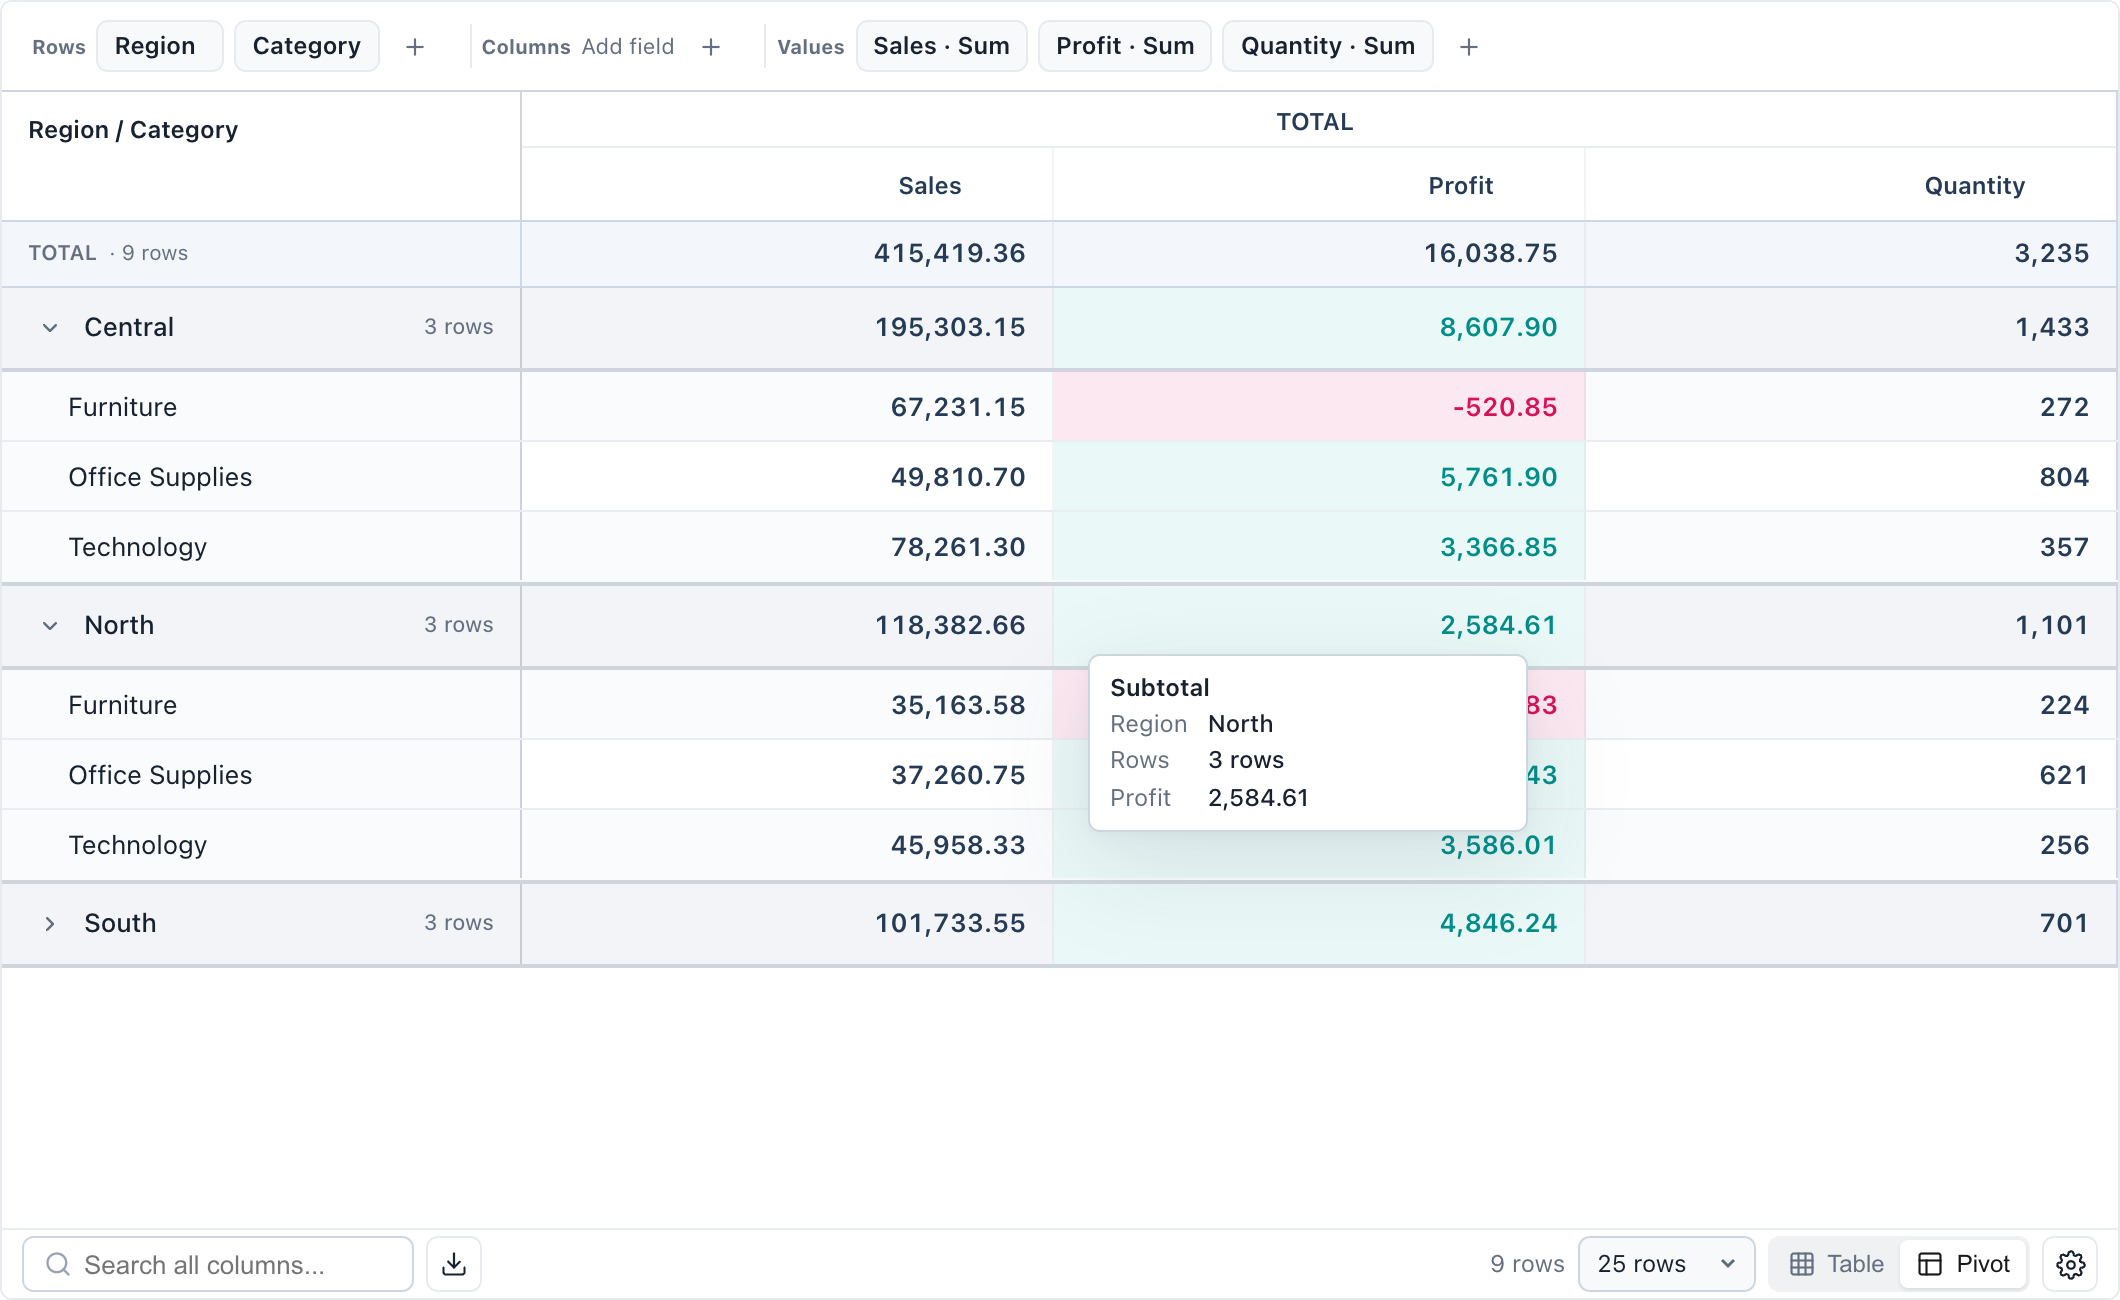Image resolution: width=2120 pixels, height=1300 pixels.
Task: Click the Profit column header
Action: pyautogui.click(x=1319, y=185)
